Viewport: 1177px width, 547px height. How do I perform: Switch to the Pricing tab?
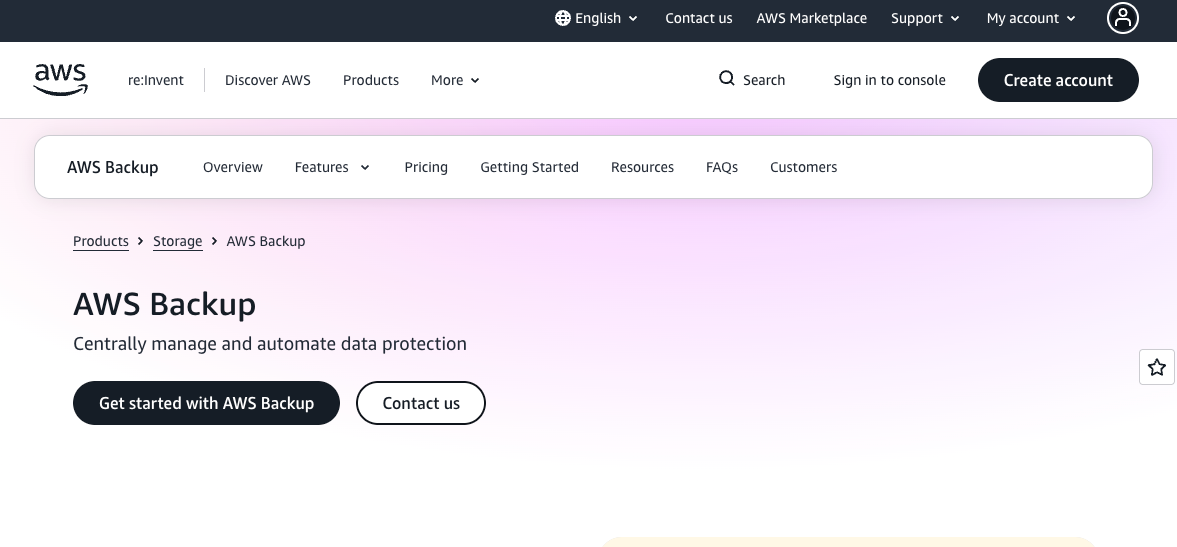click(x=426, y=167)
